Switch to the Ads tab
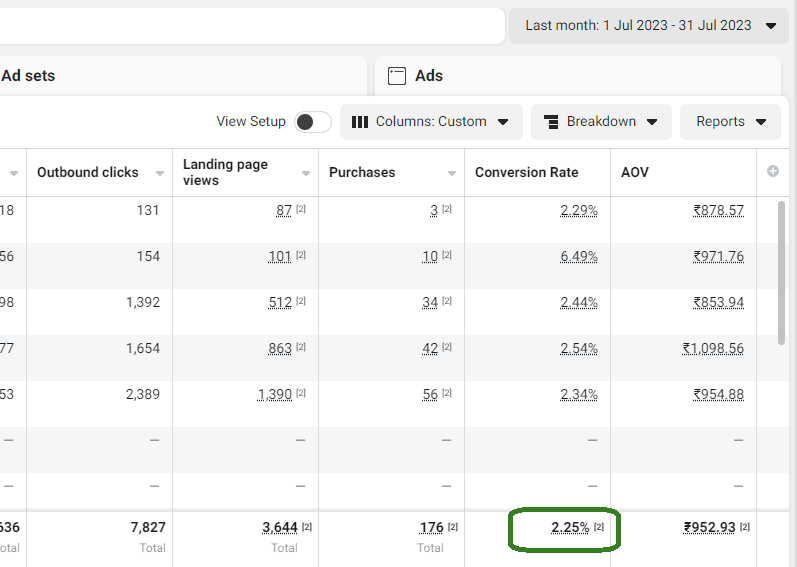The width and height of the screenshot is (797, 567). [x=429, y=76]
